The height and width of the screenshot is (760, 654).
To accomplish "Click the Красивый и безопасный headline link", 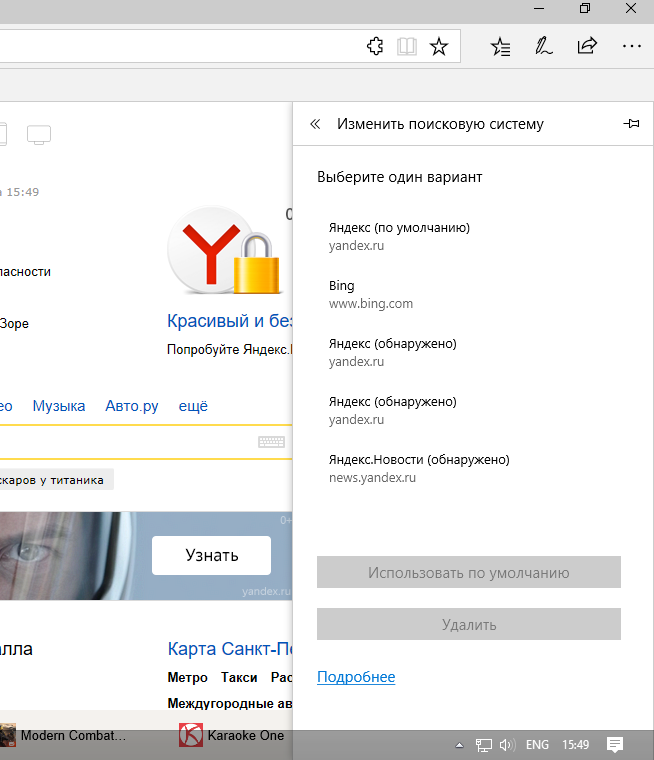I will tap(230, 321).
